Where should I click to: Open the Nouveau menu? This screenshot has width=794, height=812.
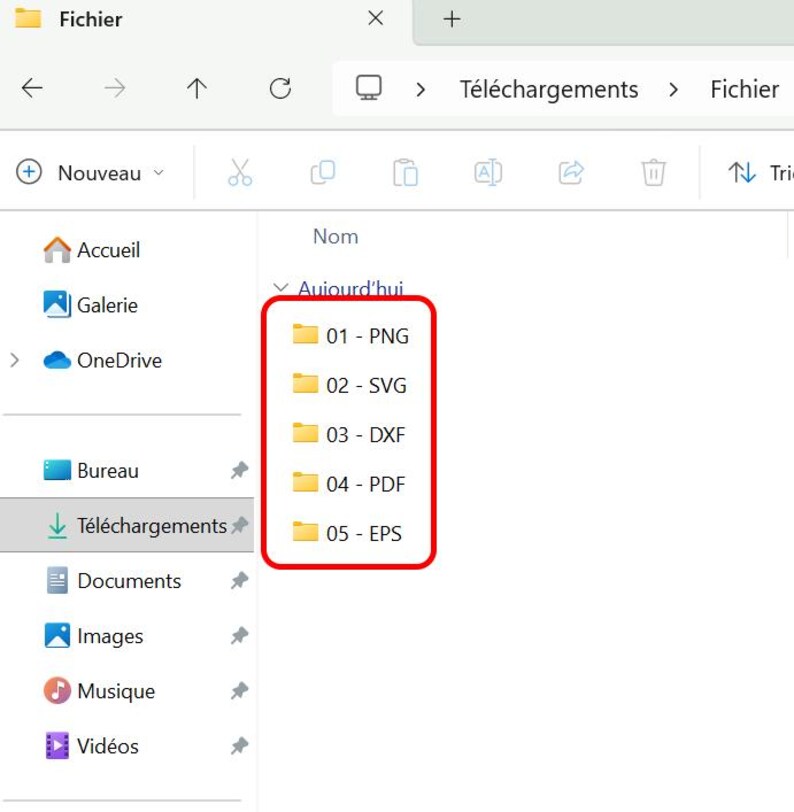click(x=91, y=172)
